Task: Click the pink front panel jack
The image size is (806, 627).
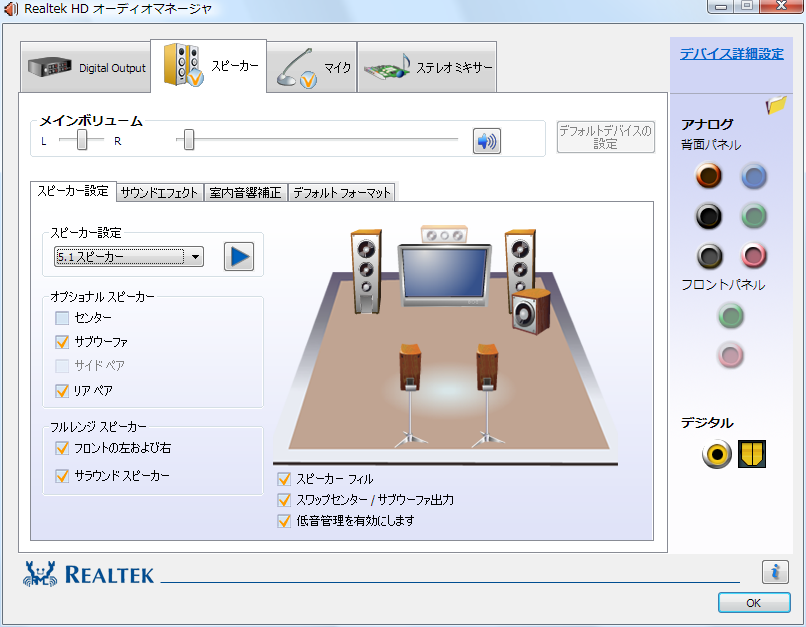Action: (730, 355)
